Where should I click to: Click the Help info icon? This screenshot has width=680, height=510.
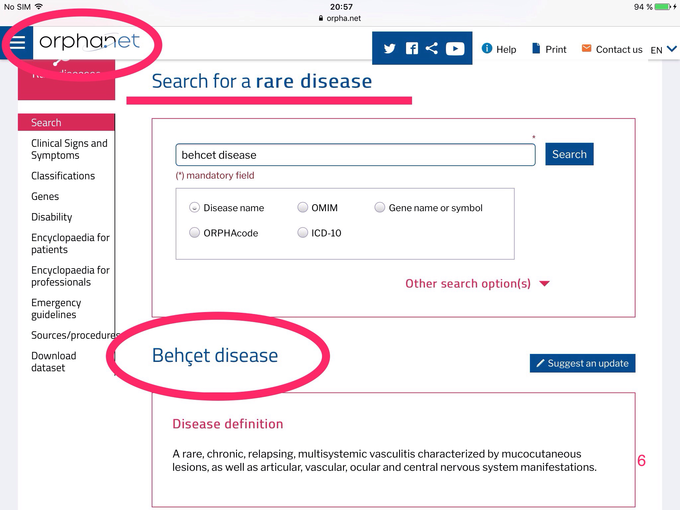point(487,49)
